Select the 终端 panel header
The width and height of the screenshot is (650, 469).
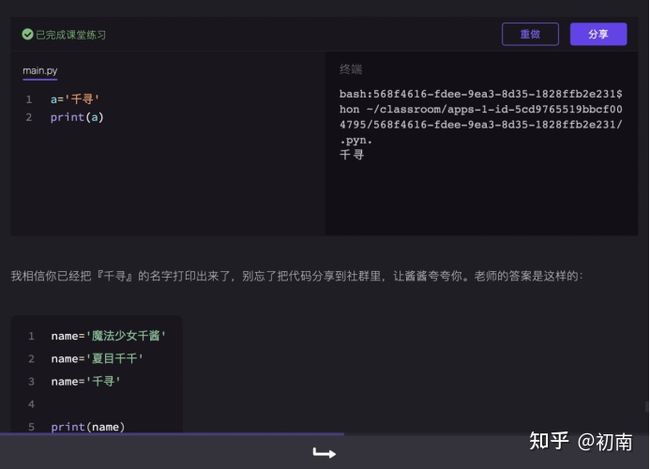[x=351, y=69]
